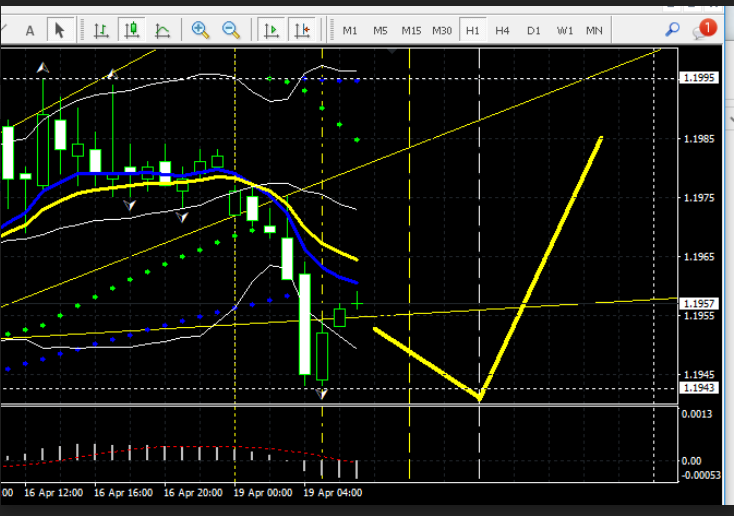
Task: Toggle chart shift from right edge
Action: tap(302, 30)
